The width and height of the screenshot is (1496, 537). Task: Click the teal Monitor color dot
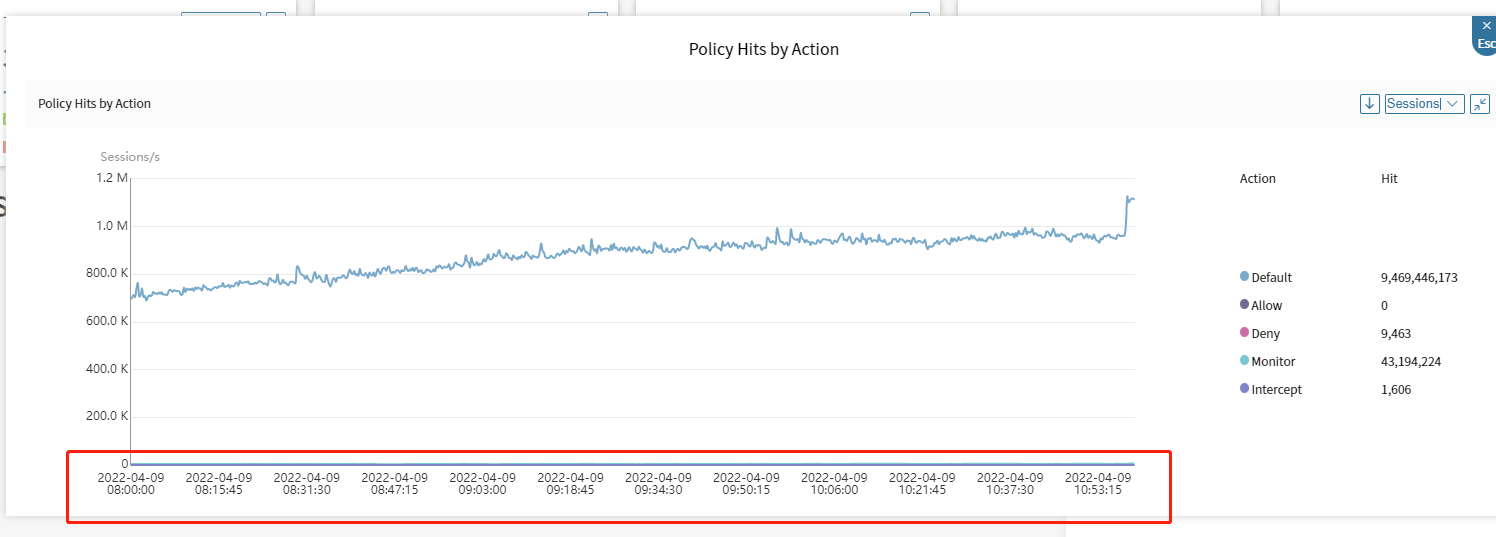click(x=1244, y=361)
